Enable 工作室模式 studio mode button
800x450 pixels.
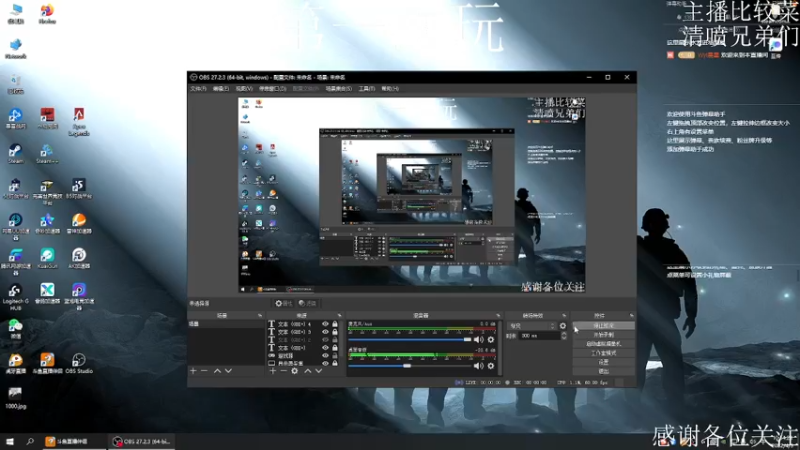[604, 353]
